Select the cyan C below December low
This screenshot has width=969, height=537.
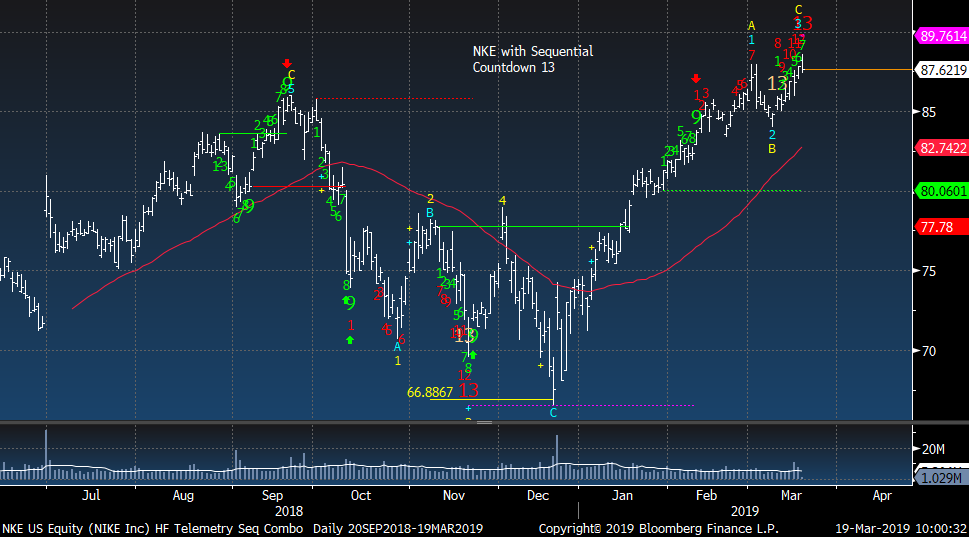(x=553, y=413)
